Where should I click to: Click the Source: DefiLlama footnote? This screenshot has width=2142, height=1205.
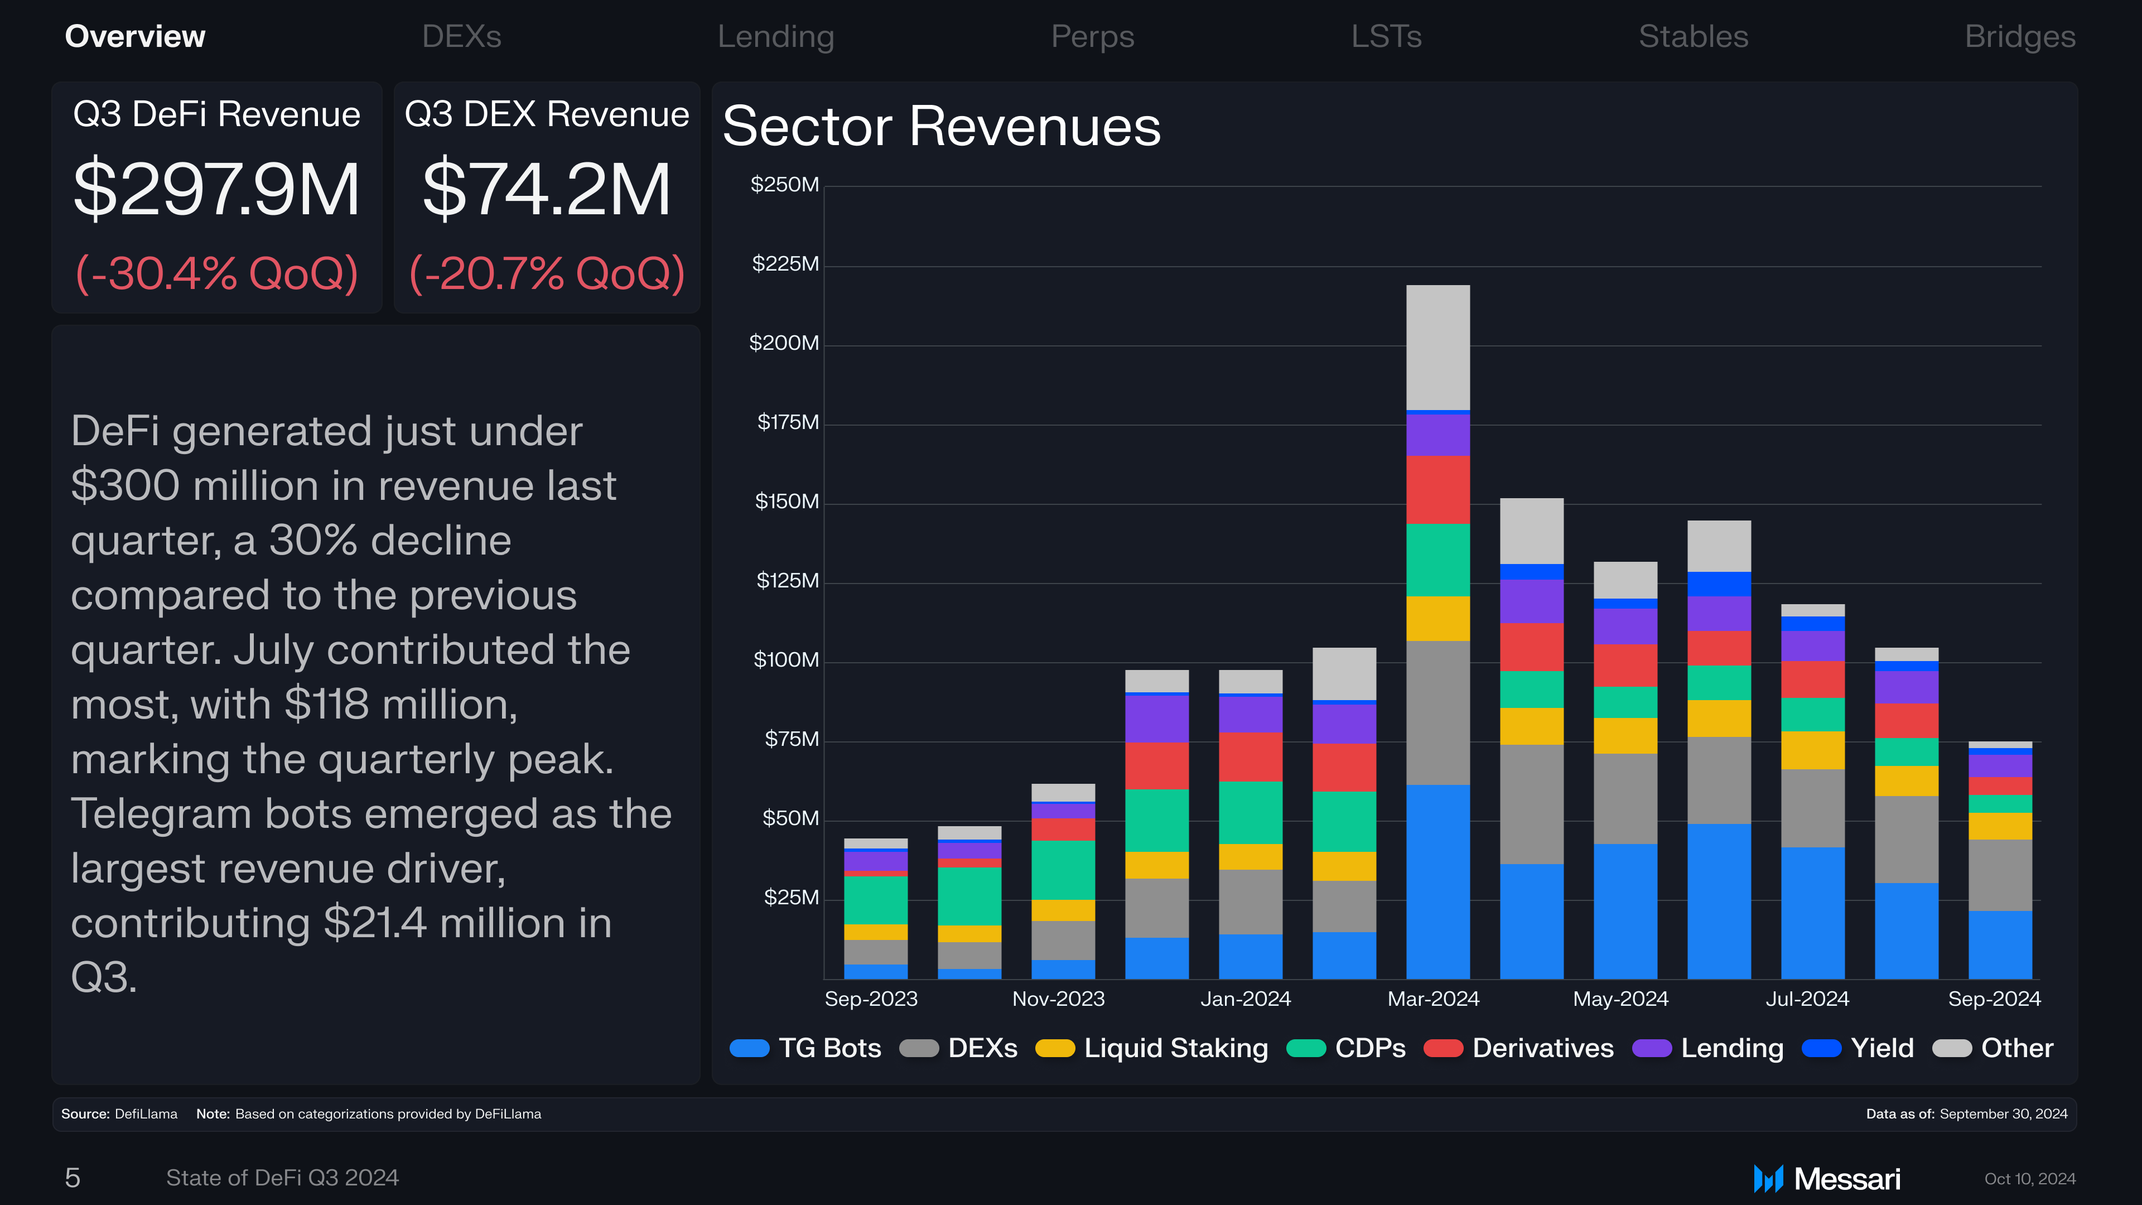[119, 1114]
